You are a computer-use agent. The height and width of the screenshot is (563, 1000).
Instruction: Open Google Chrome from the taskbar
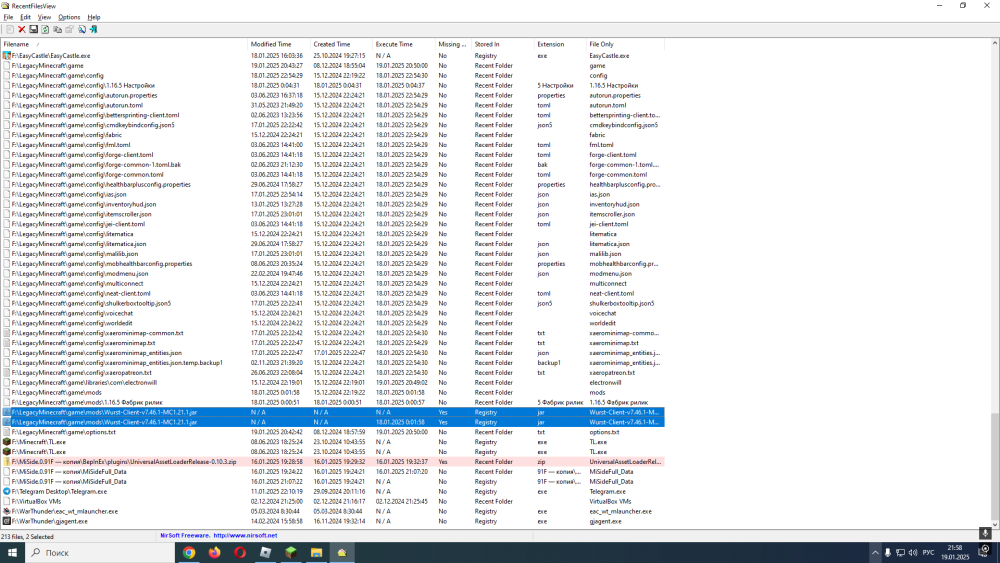pos(189,553)
